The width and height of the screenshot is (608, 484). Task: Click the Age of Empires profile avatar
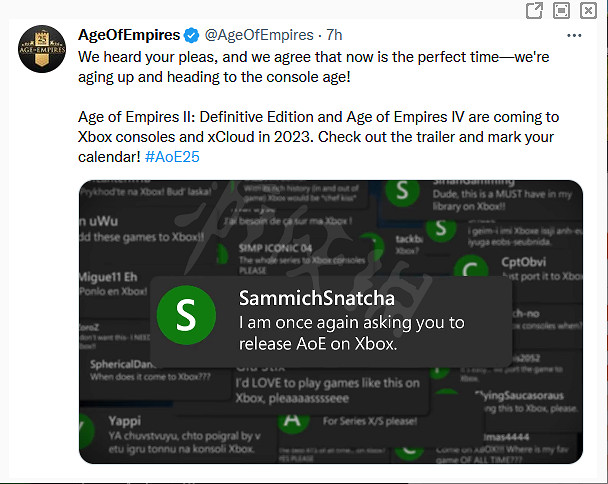click(x=40, y=49)
